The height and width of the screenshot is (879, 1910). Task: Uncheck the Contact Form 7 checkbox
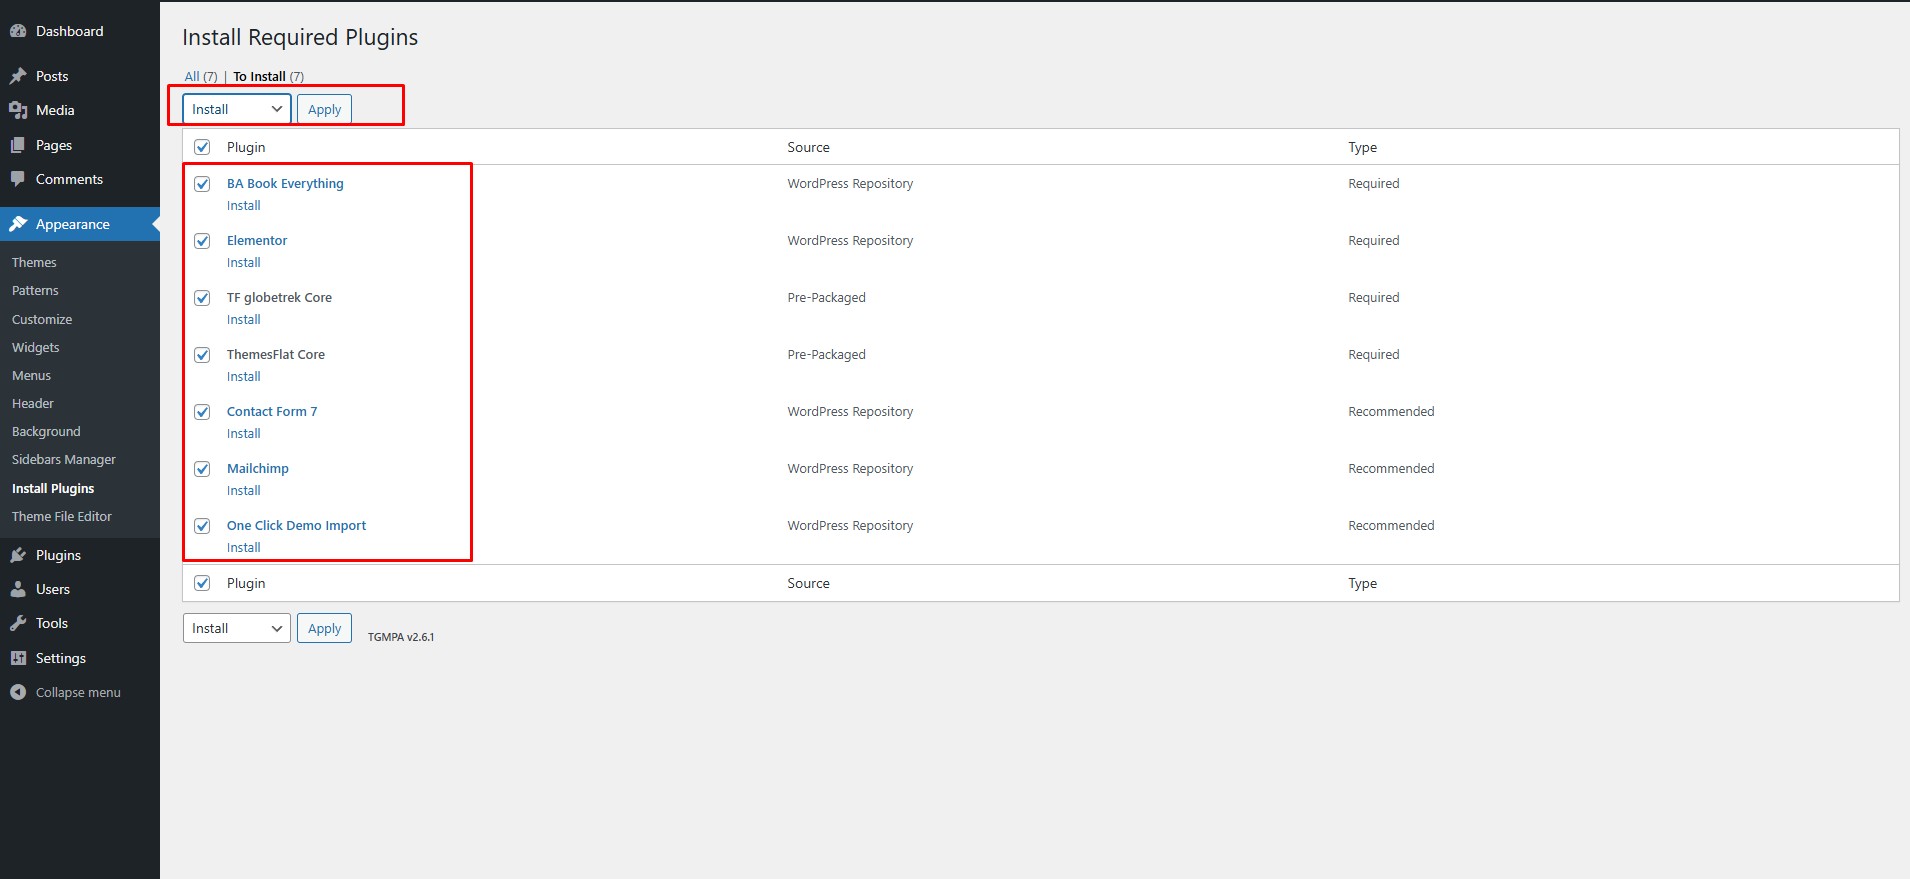coord(202,412)
